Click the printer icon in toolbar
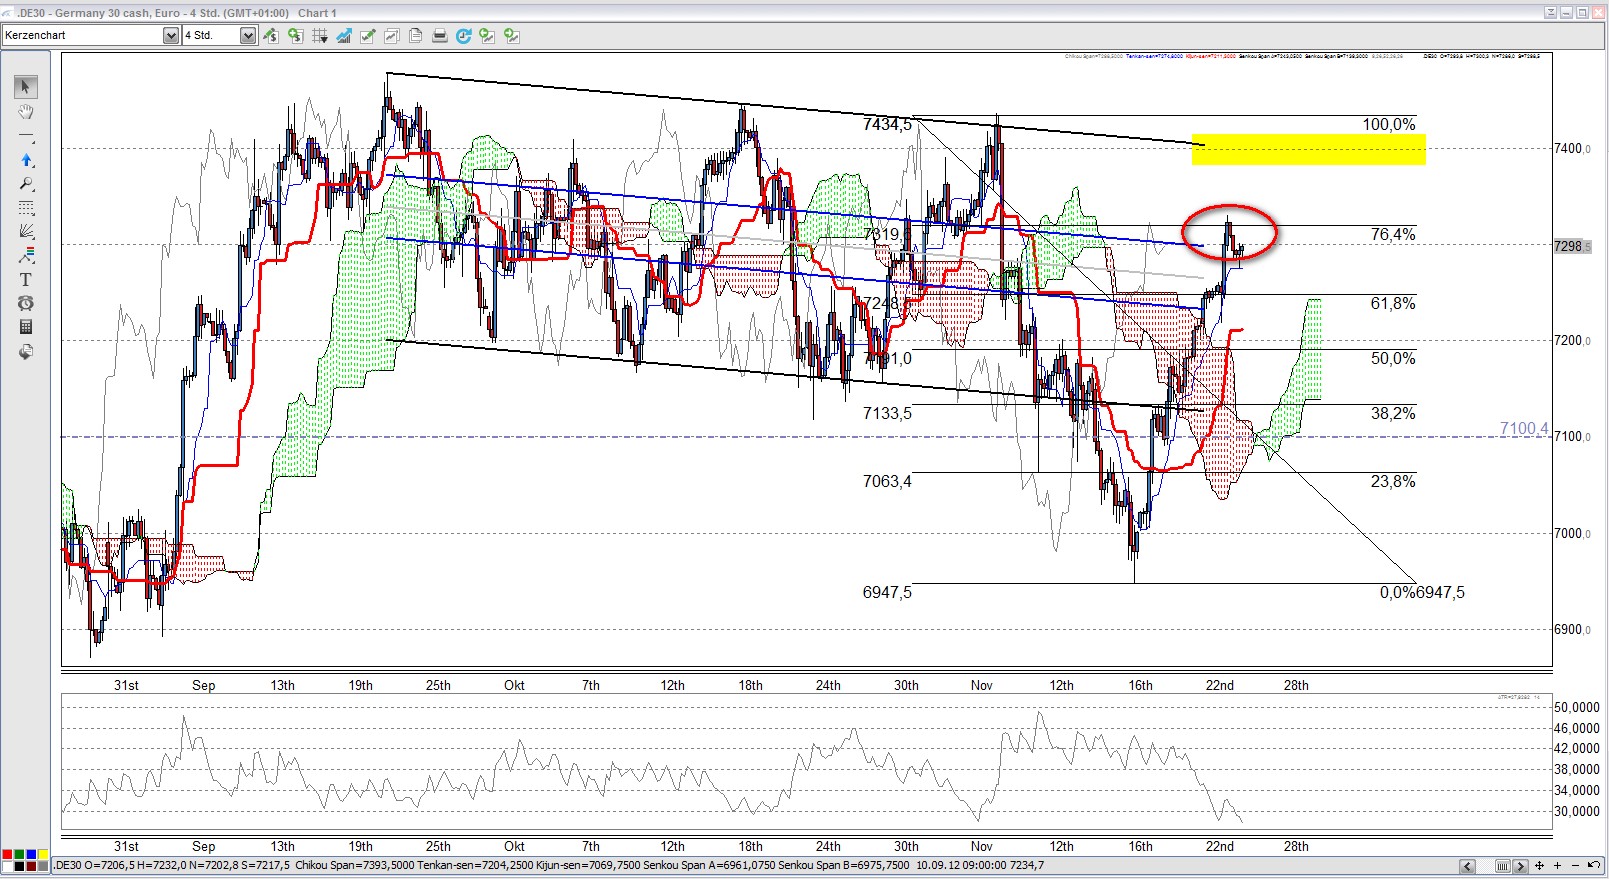 click(439, 36)
